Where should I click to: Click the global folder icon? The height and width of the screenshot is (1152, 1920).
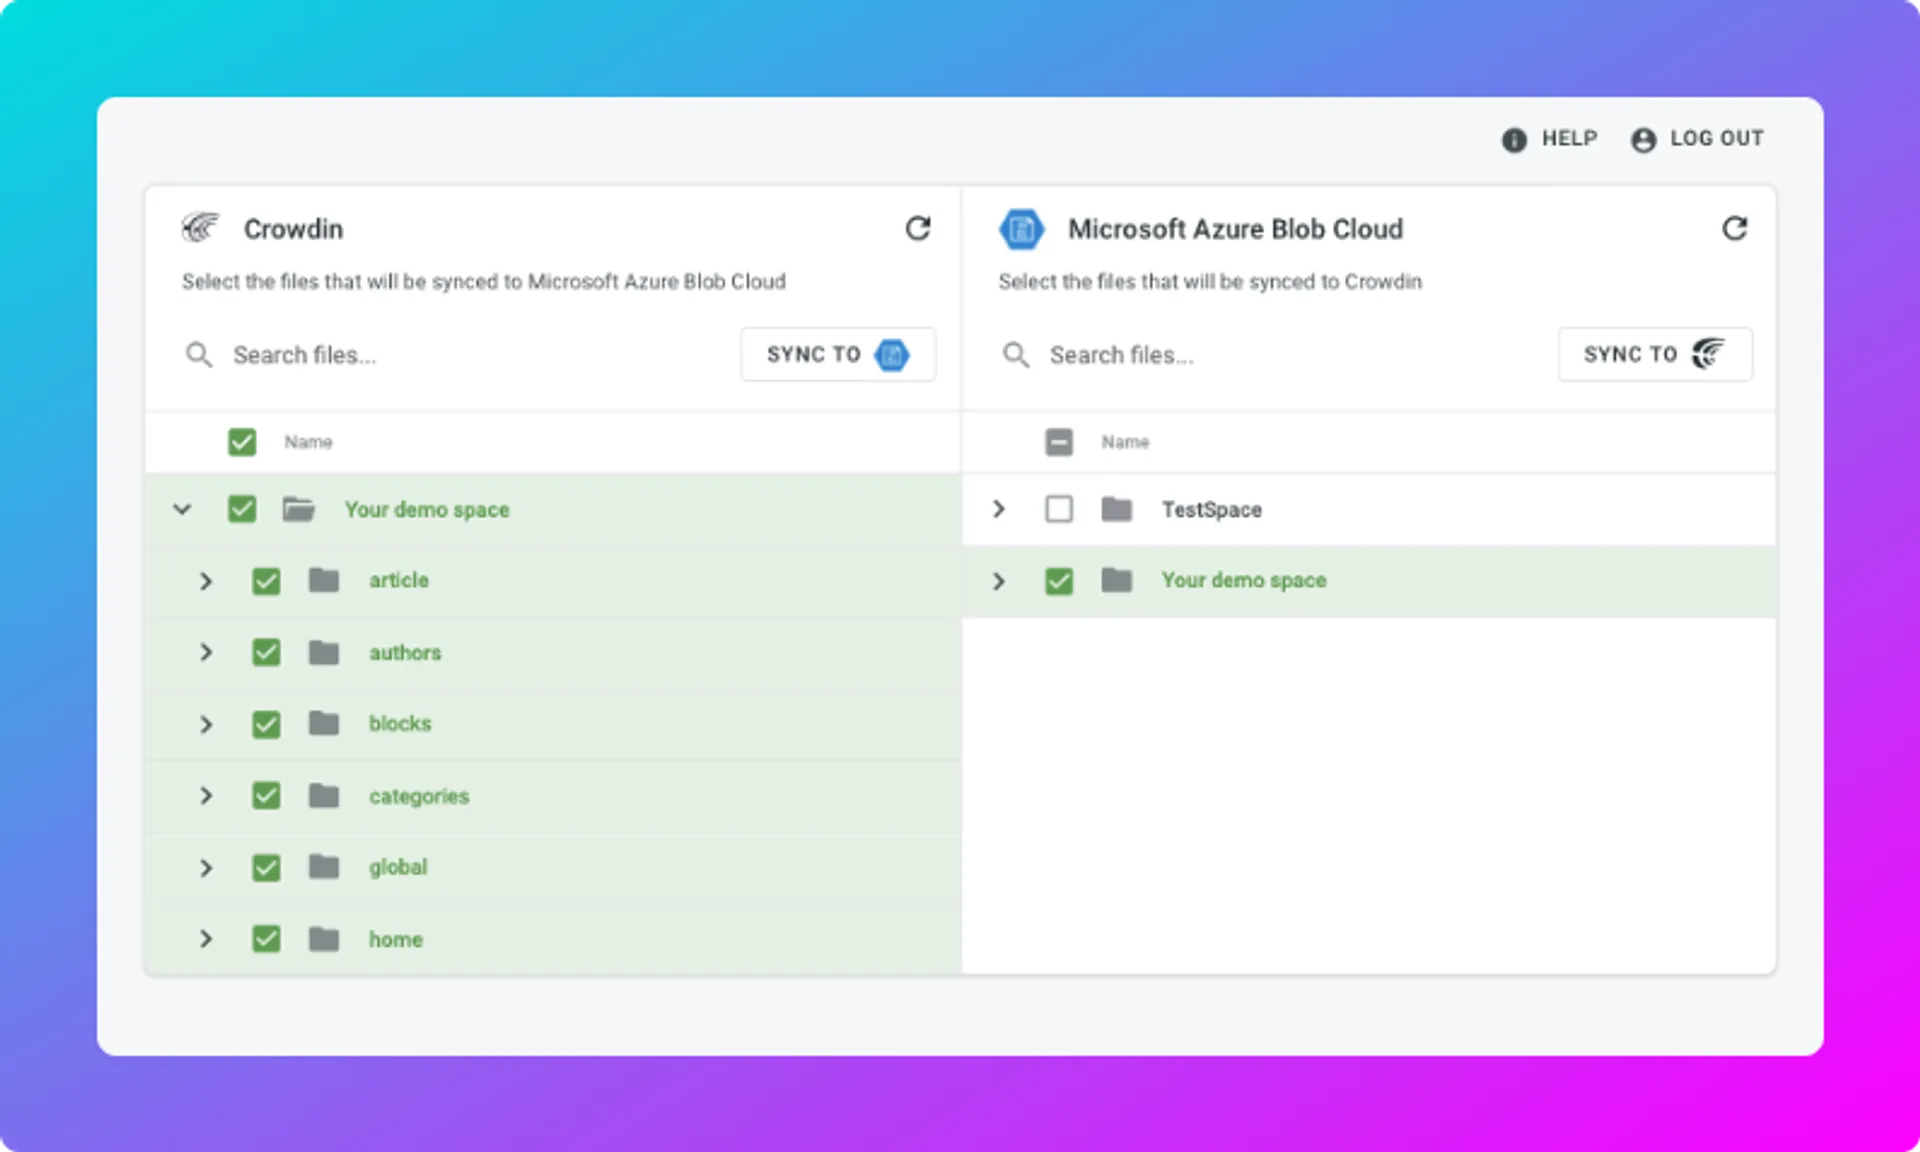click(324, 866)
